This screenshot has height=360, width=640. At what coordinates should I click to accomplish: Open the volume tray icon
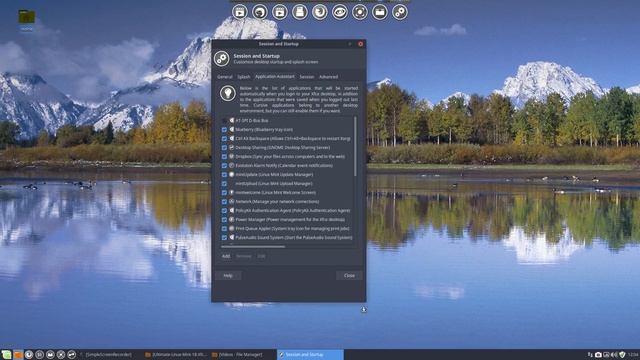(614, 355)
